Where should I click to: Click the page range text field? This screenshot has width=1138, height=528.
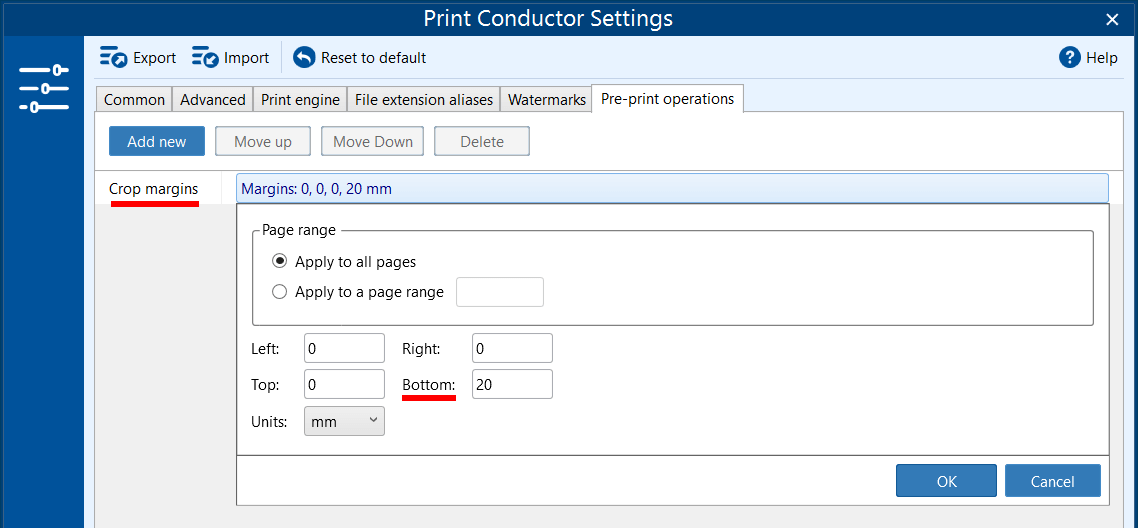tap(499, 292)
